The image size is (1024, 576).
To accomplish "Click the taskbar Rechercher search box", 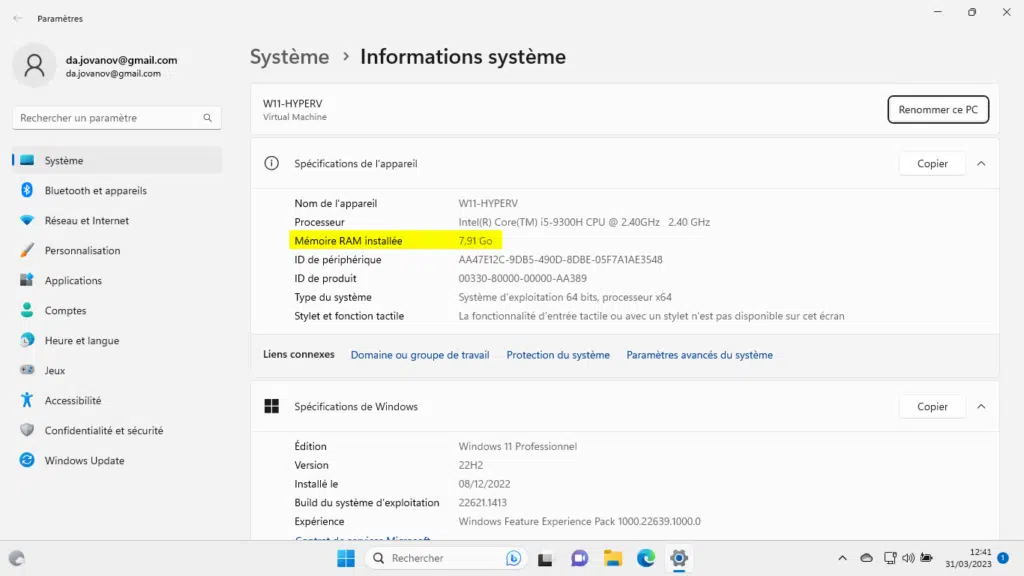I will click(x=446, y=558).
